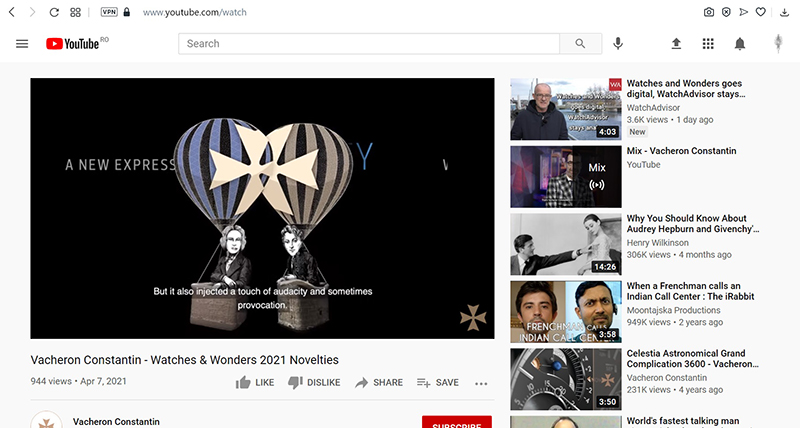
Task: Expand more actions with the three-dot menu
Action: 481,383
